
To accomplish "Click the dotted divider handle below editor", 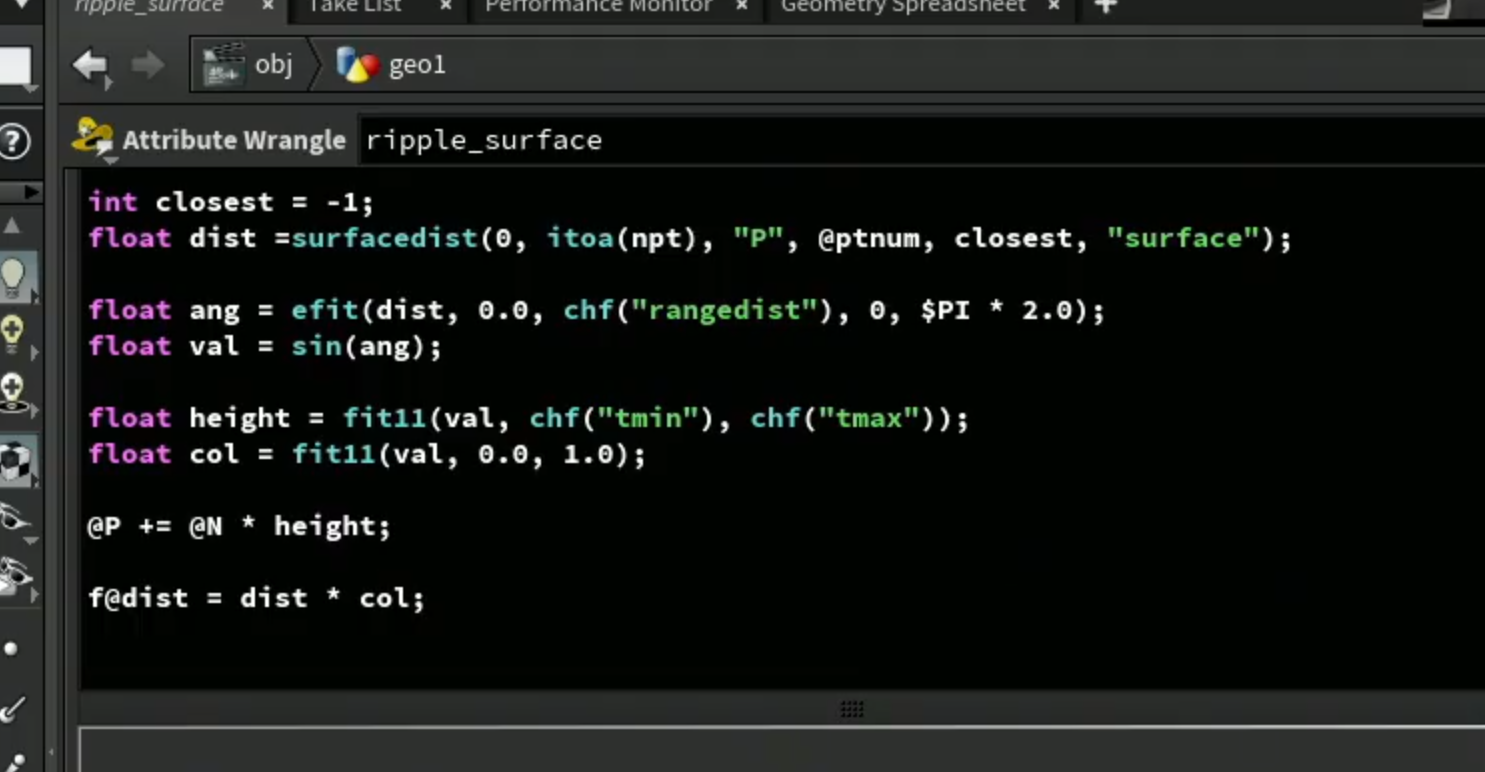I will 852,709.
